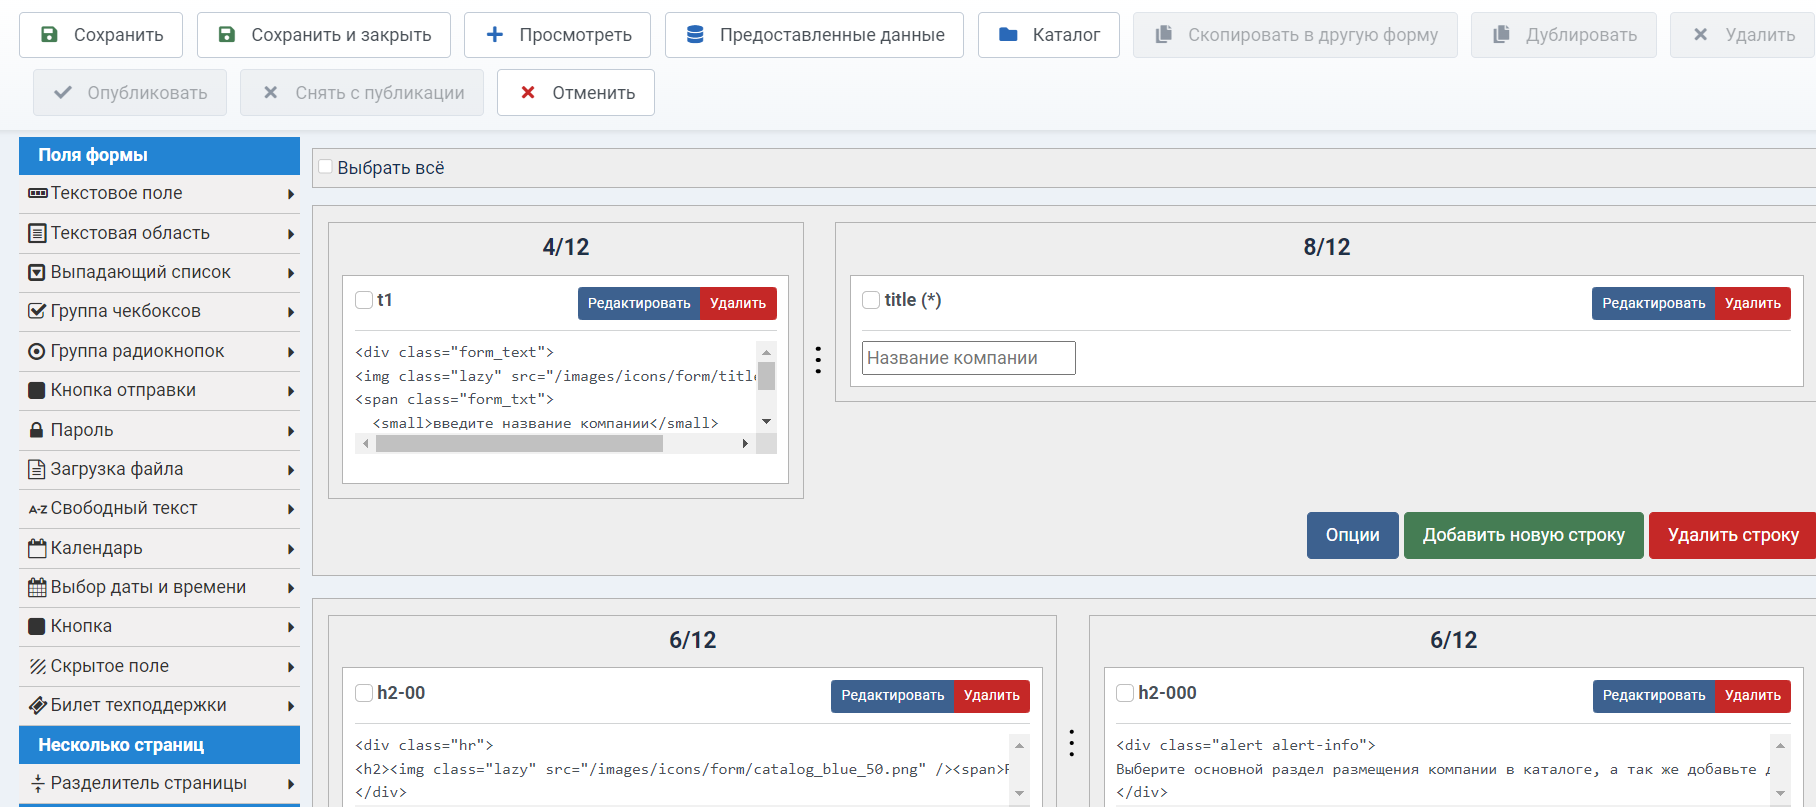Click the Название компании input field

(x=968, y=358)
